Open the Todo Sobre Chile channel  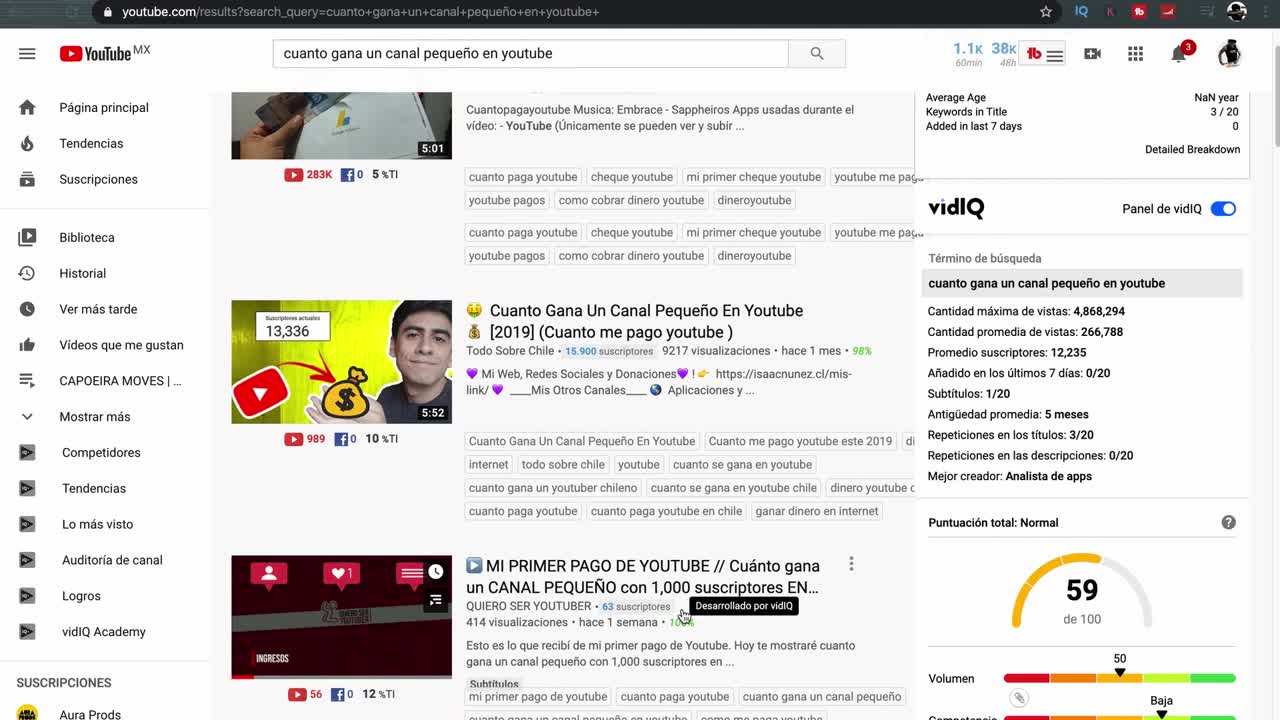pyautogui.click(x=510, y=351)
